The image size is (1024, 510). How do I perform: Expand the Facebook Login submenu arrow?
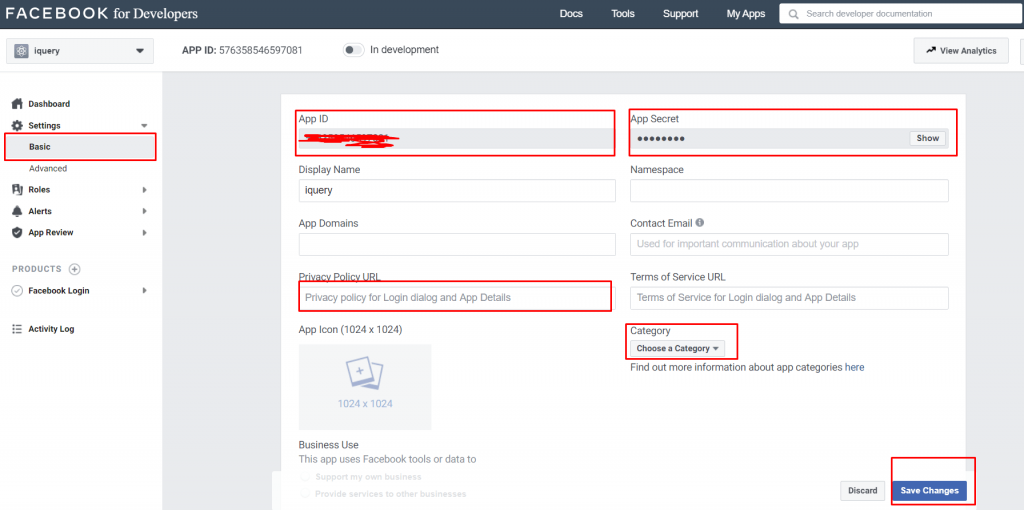[x=144, y=291]
